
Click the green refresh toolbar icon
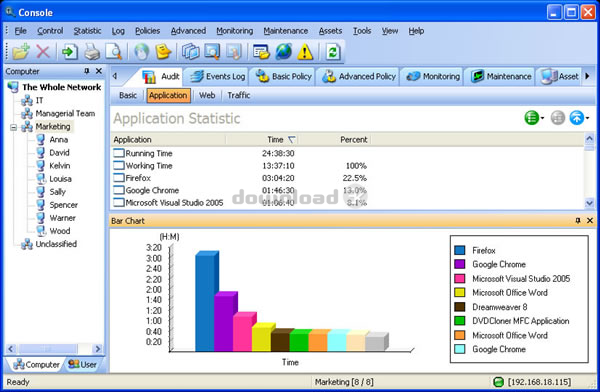(x=333, y=52)
